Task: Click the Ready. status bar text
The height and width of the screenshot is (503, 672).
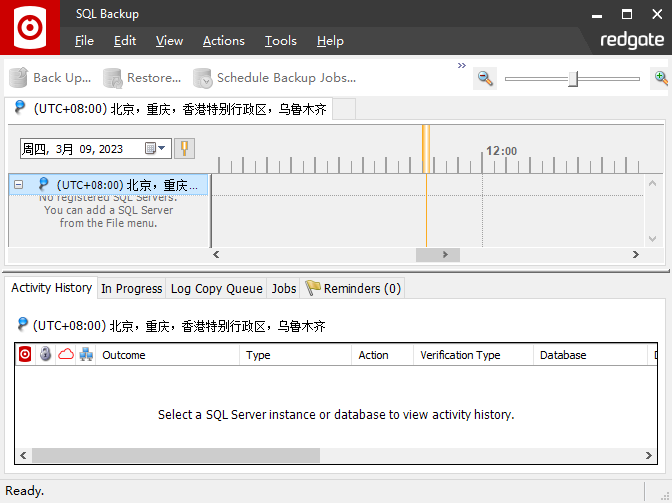Action: (24, 491)
